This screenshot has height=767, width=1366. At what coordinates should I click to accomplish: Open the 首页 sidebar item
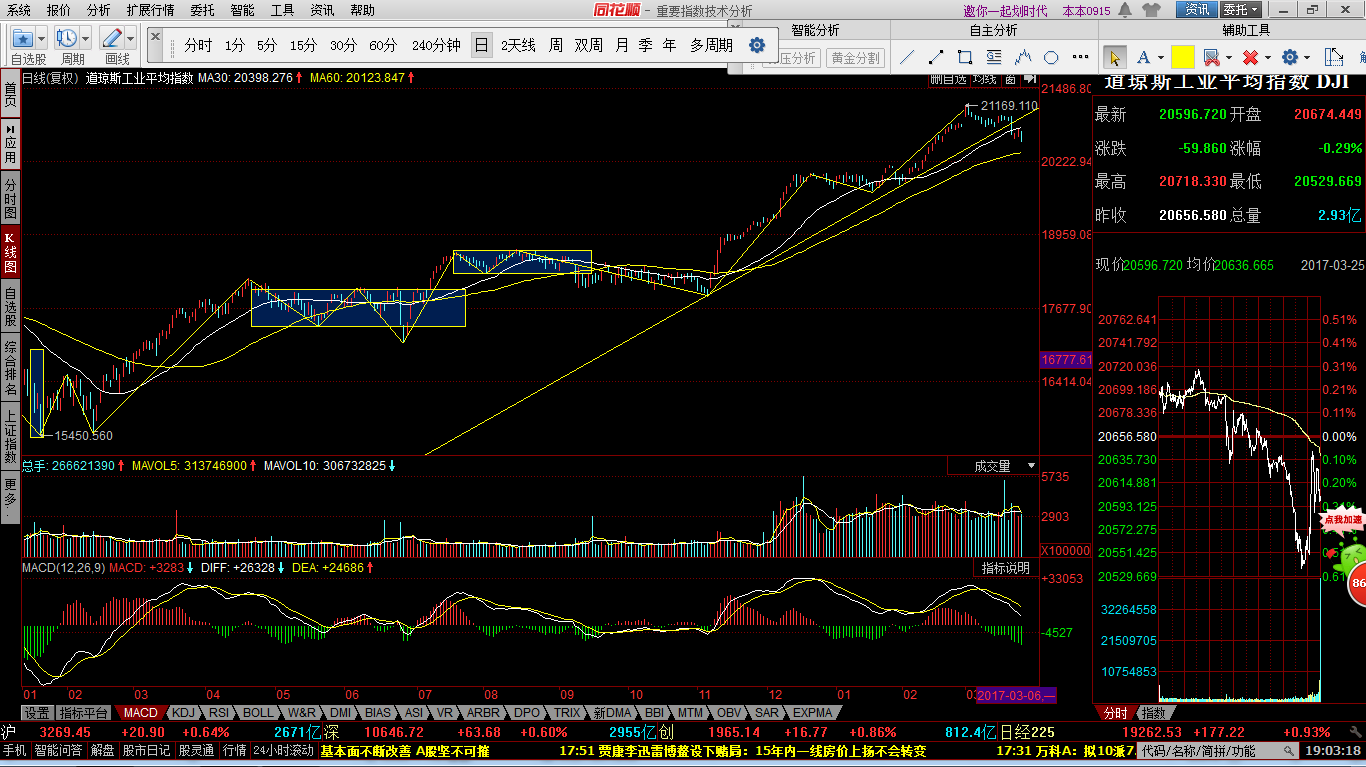click(x=10, y=96)
